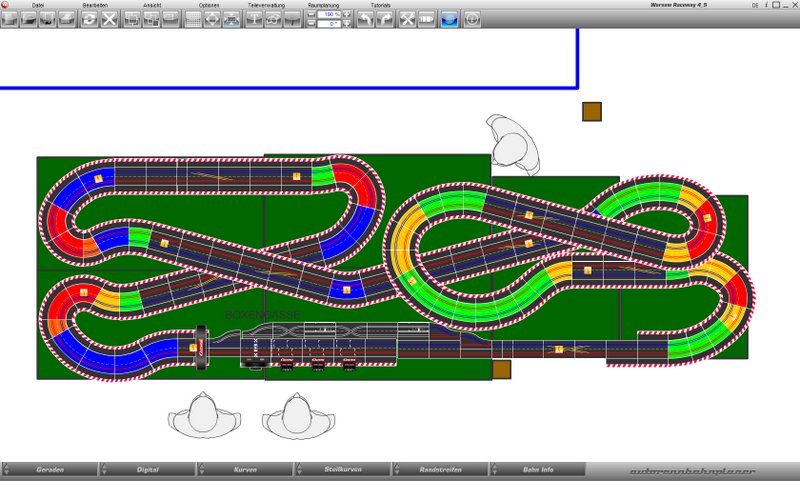Click the refresh arrows icon in toolbar
Screen dimensions: 800x500
point(89,19)
